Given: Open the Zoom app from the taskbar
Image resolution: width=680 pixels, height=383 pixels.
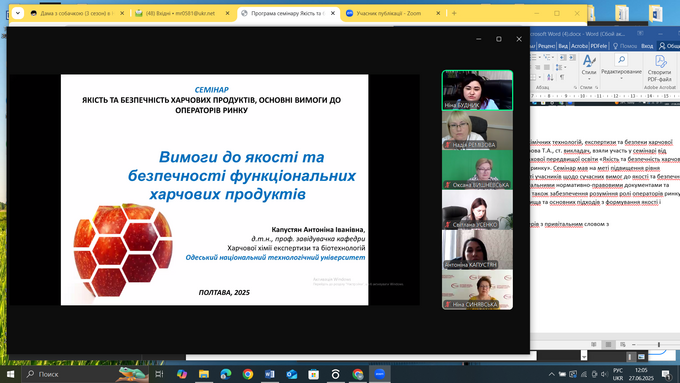Looking at the screenshot, I should (379, 374).
